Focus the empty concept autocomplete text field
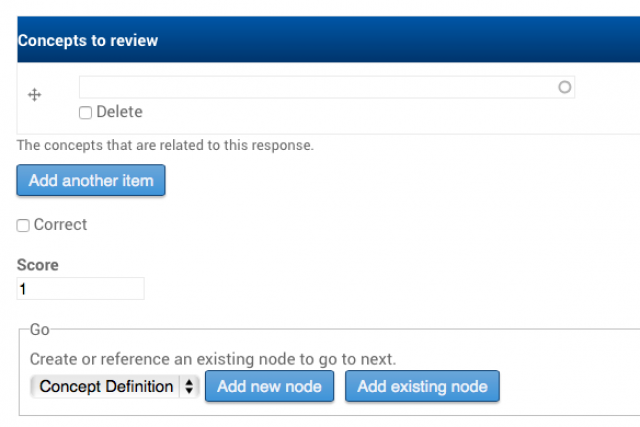Viewport: 640px width, 427px height. tap(327, 87)
